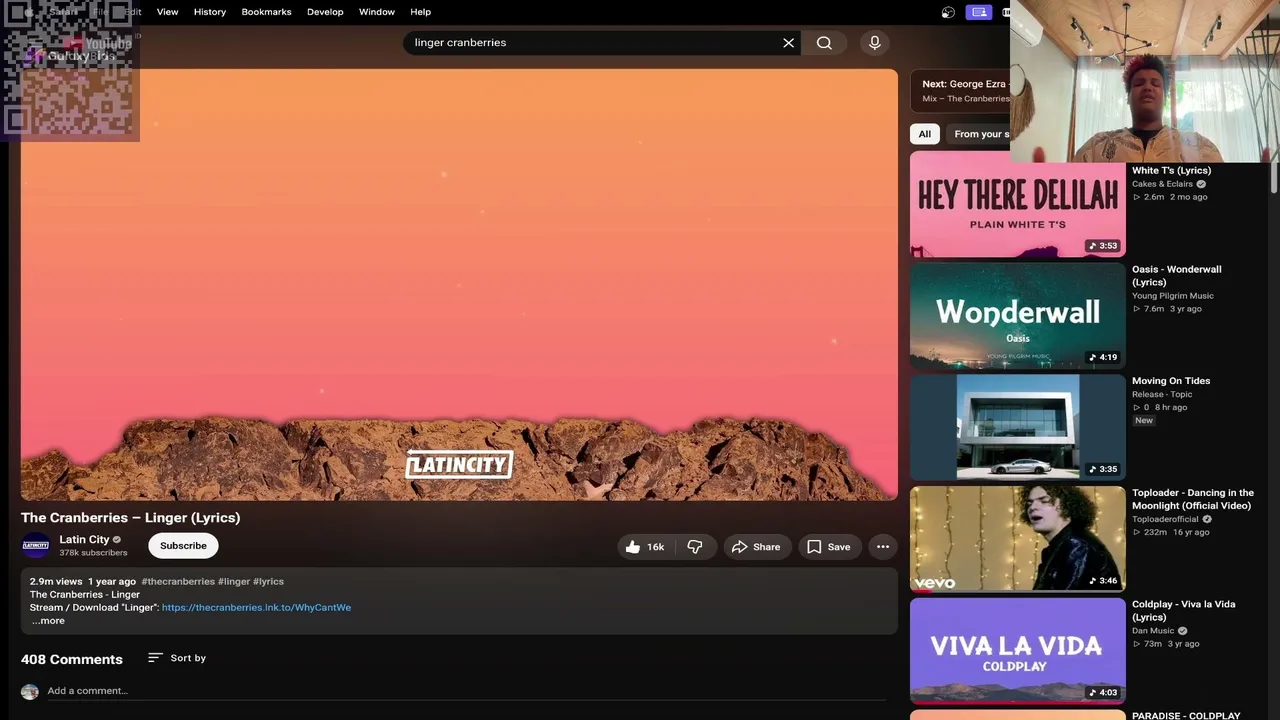The image size is (1280, 720).
Task: Click the #thecranberries hashtag
Action: [178, 582]
